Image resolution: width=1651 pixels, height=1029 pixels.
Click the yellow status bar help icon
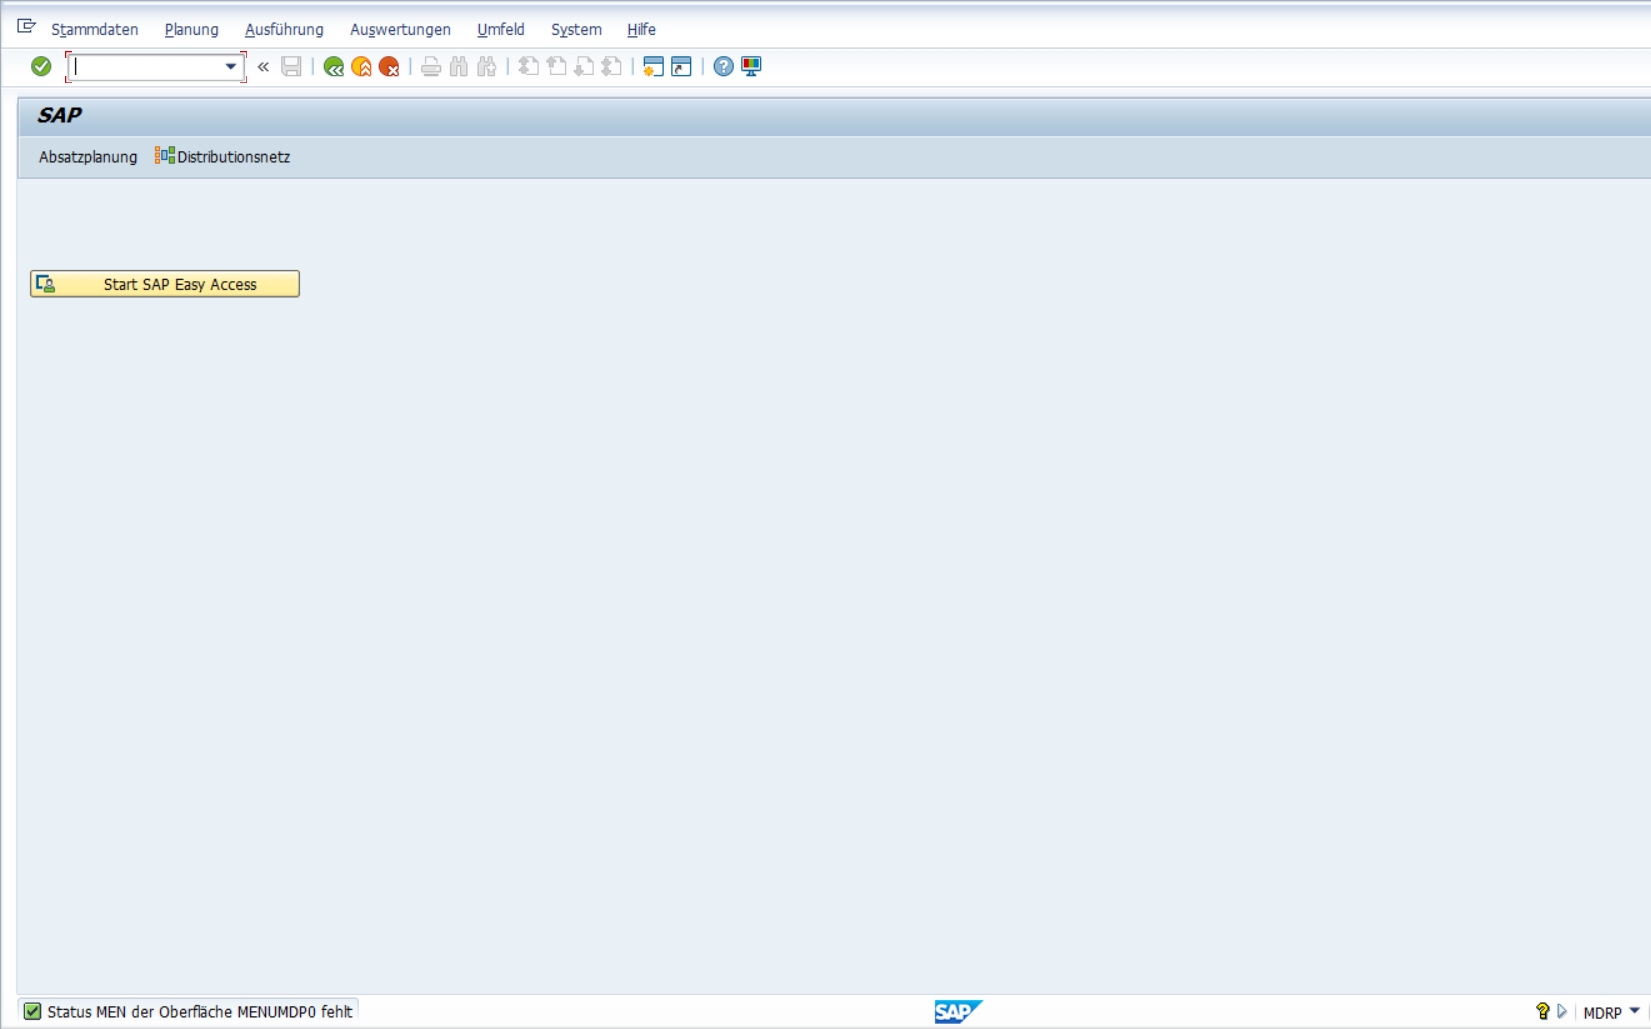1543,1012
